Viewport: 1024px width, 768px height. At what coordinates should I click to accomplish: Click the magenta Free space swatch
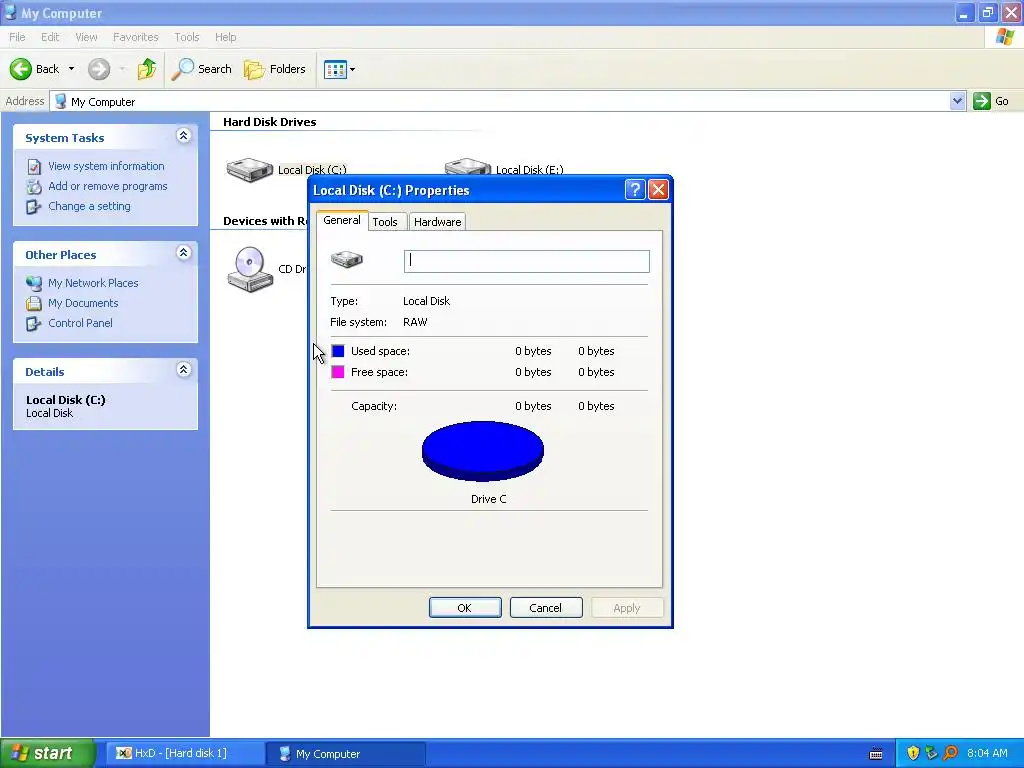(338, 372)
